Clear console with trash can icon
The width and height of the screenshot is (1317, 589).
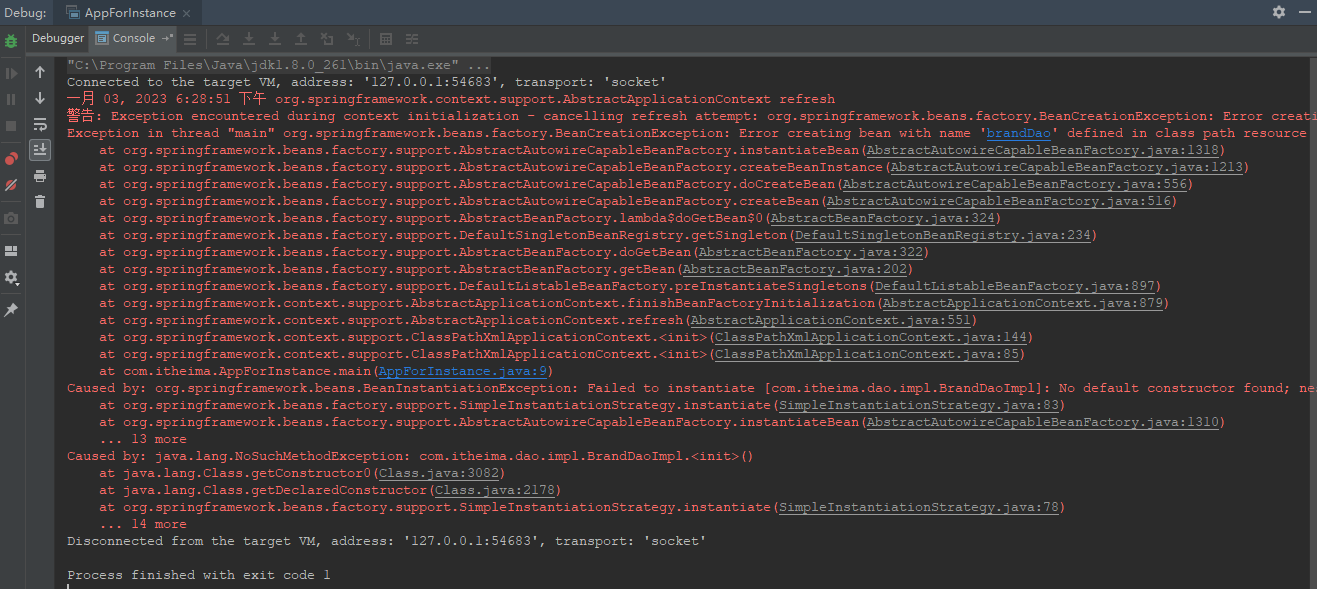pyautogui.click(x=40, y=202)
